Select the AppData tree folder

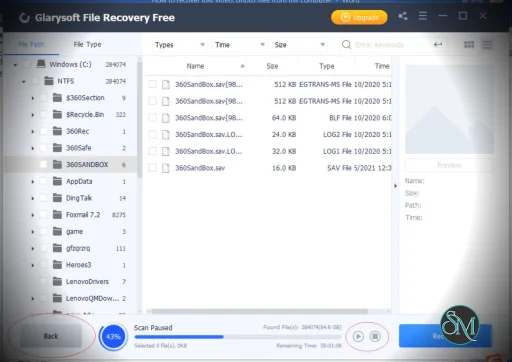click(x=79, y=181)
